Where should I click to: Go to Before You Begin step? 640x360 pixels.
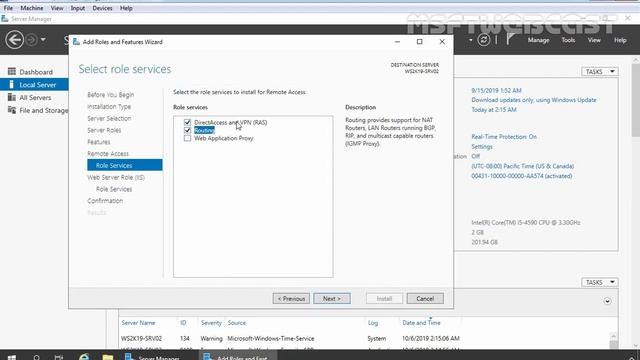[x=111, y=95]
